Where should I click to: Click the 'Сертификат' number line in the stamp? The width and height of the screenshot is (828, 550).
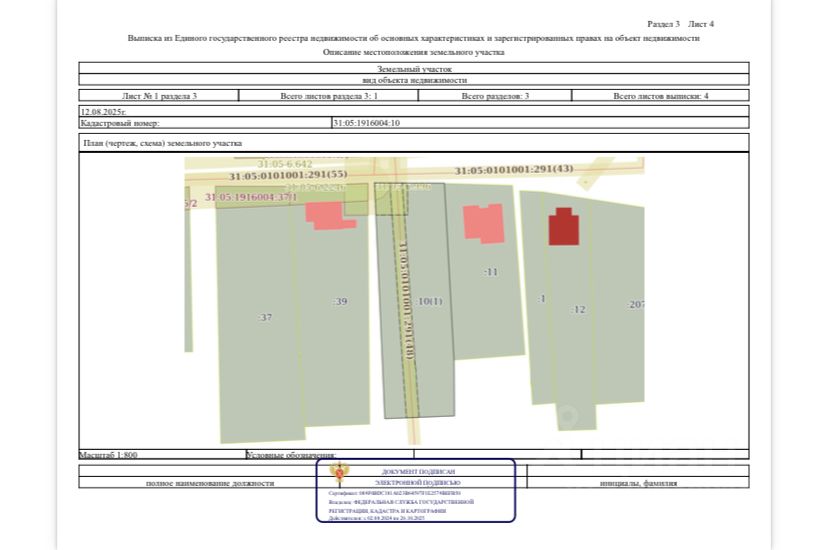[x=394, y=494]
